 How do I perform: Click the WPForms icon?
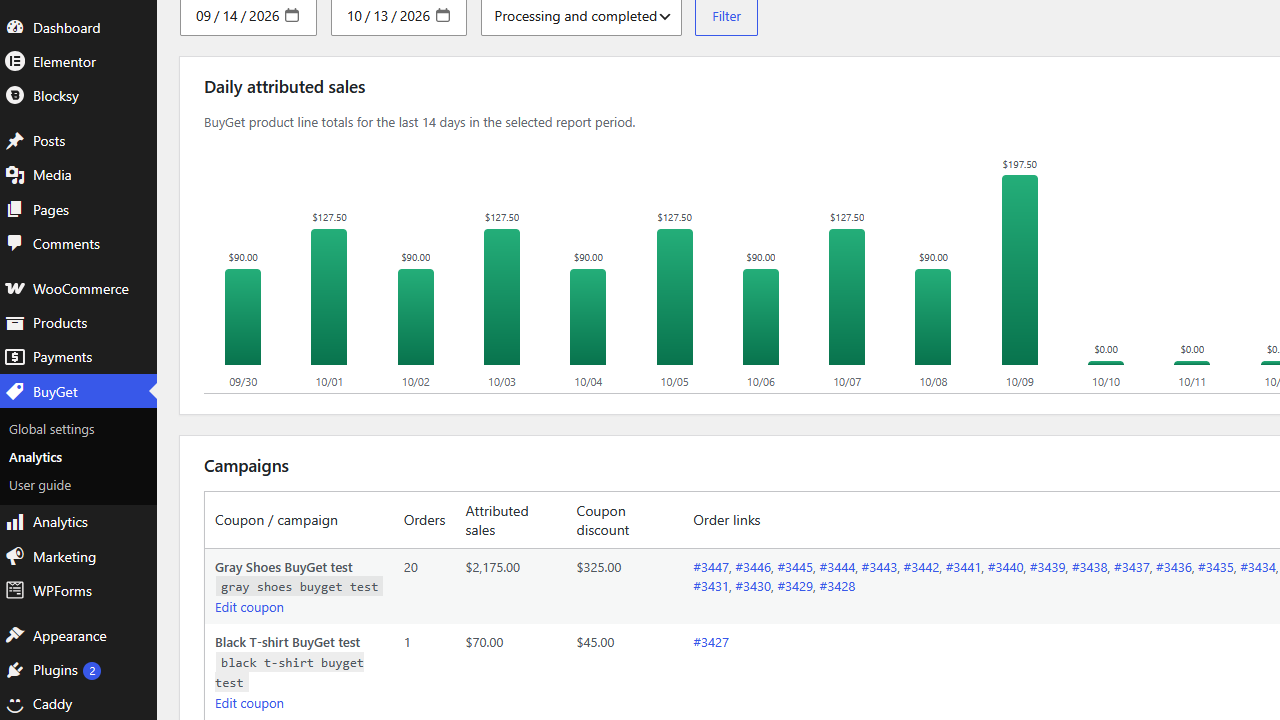click(15, 591)
